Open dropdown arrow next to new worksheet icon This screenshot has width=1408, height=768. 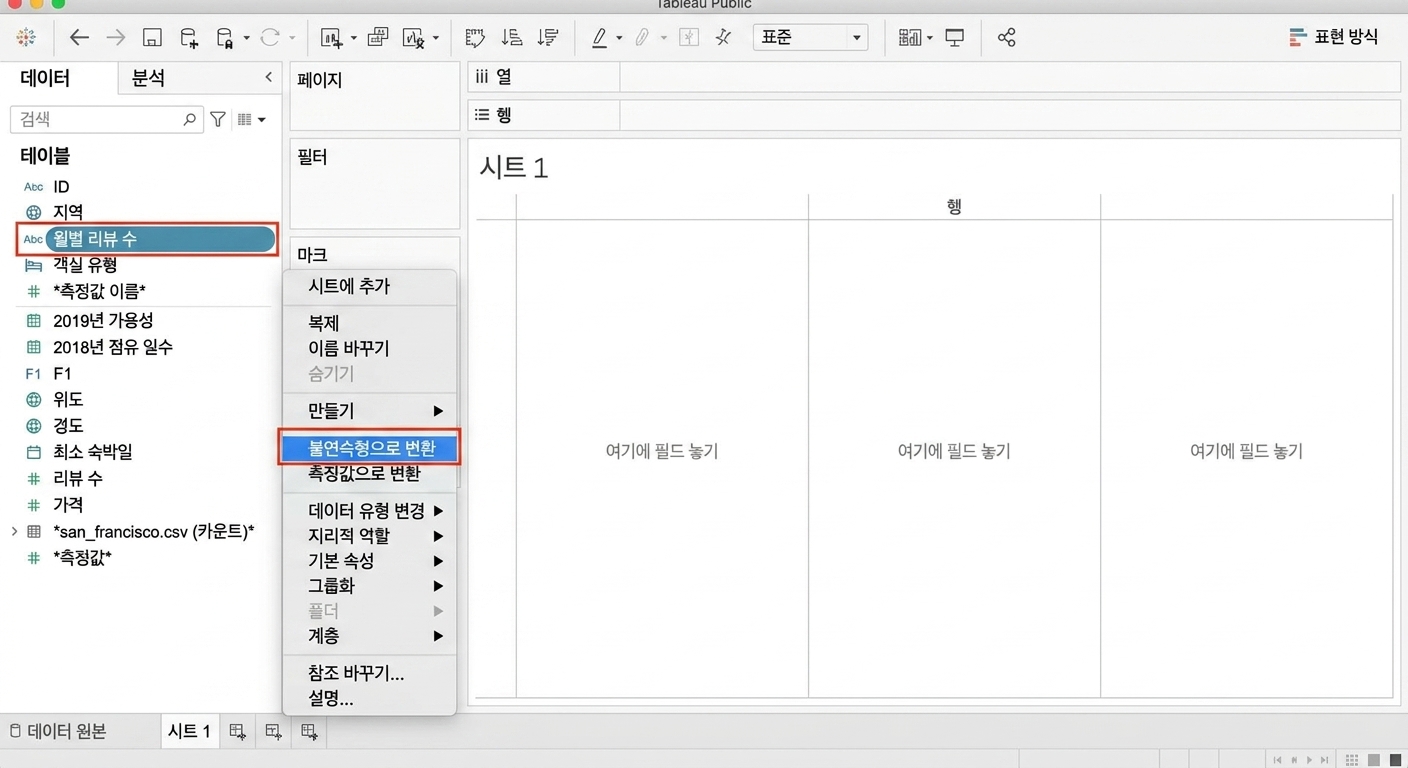353,39
